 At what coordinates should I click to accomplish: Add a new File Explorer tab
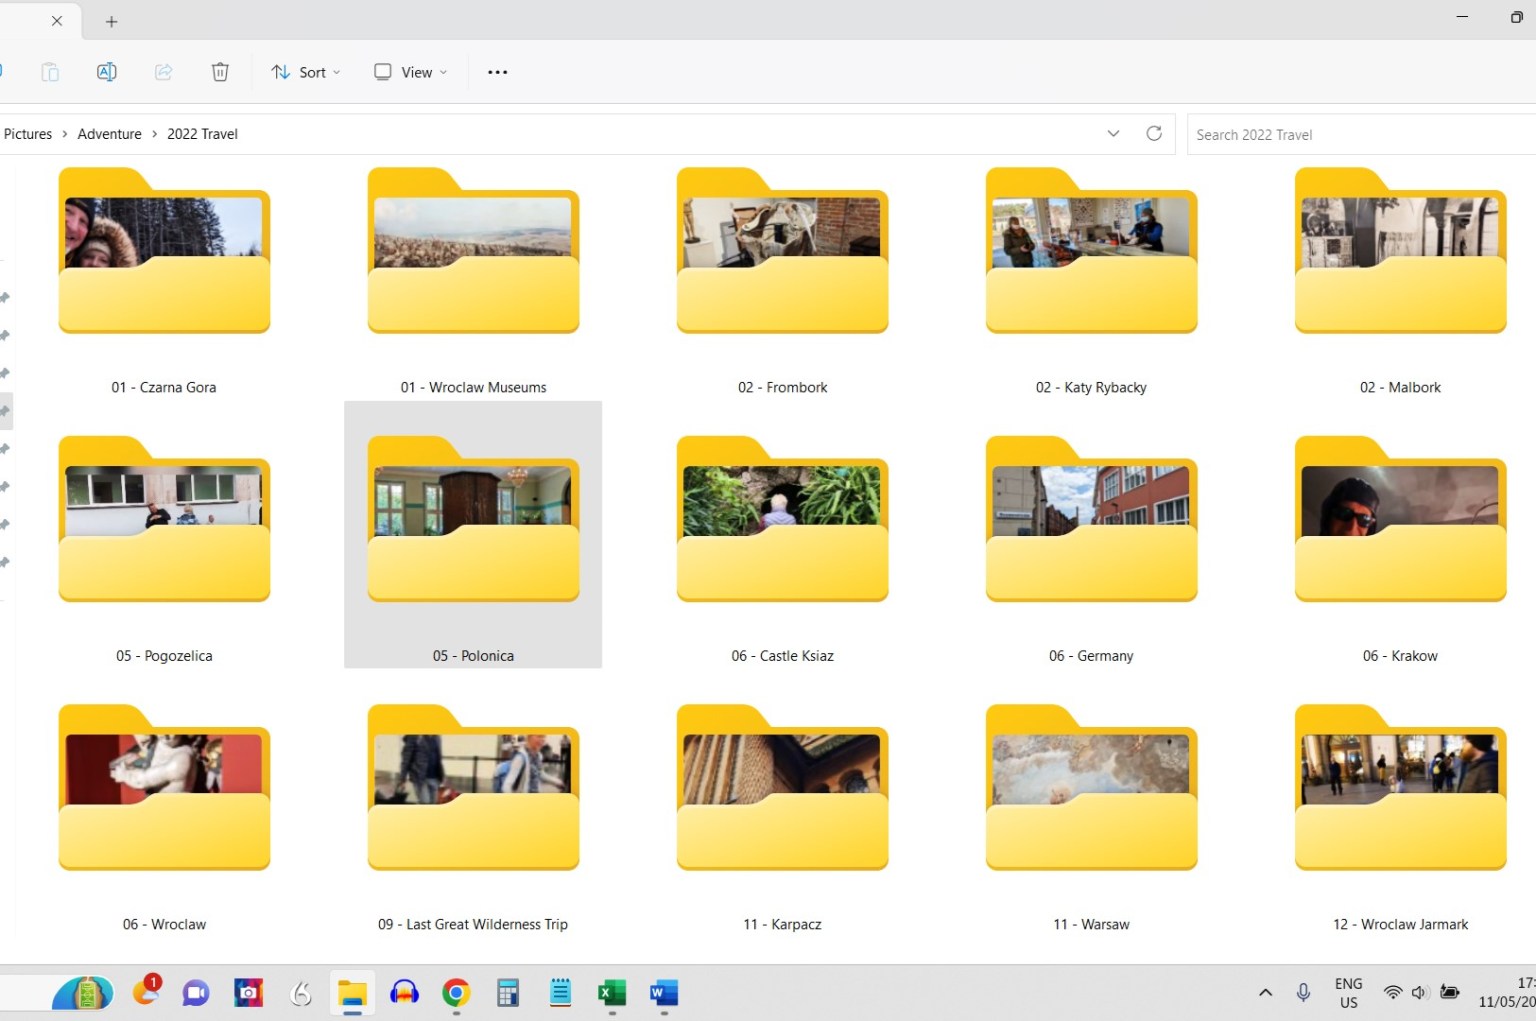(111, 21)
